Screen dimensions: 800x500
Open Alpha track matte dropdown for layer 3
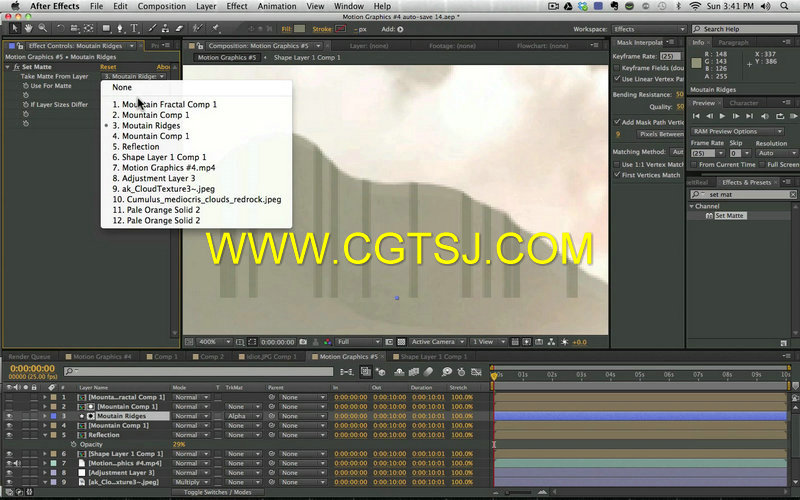243,416
